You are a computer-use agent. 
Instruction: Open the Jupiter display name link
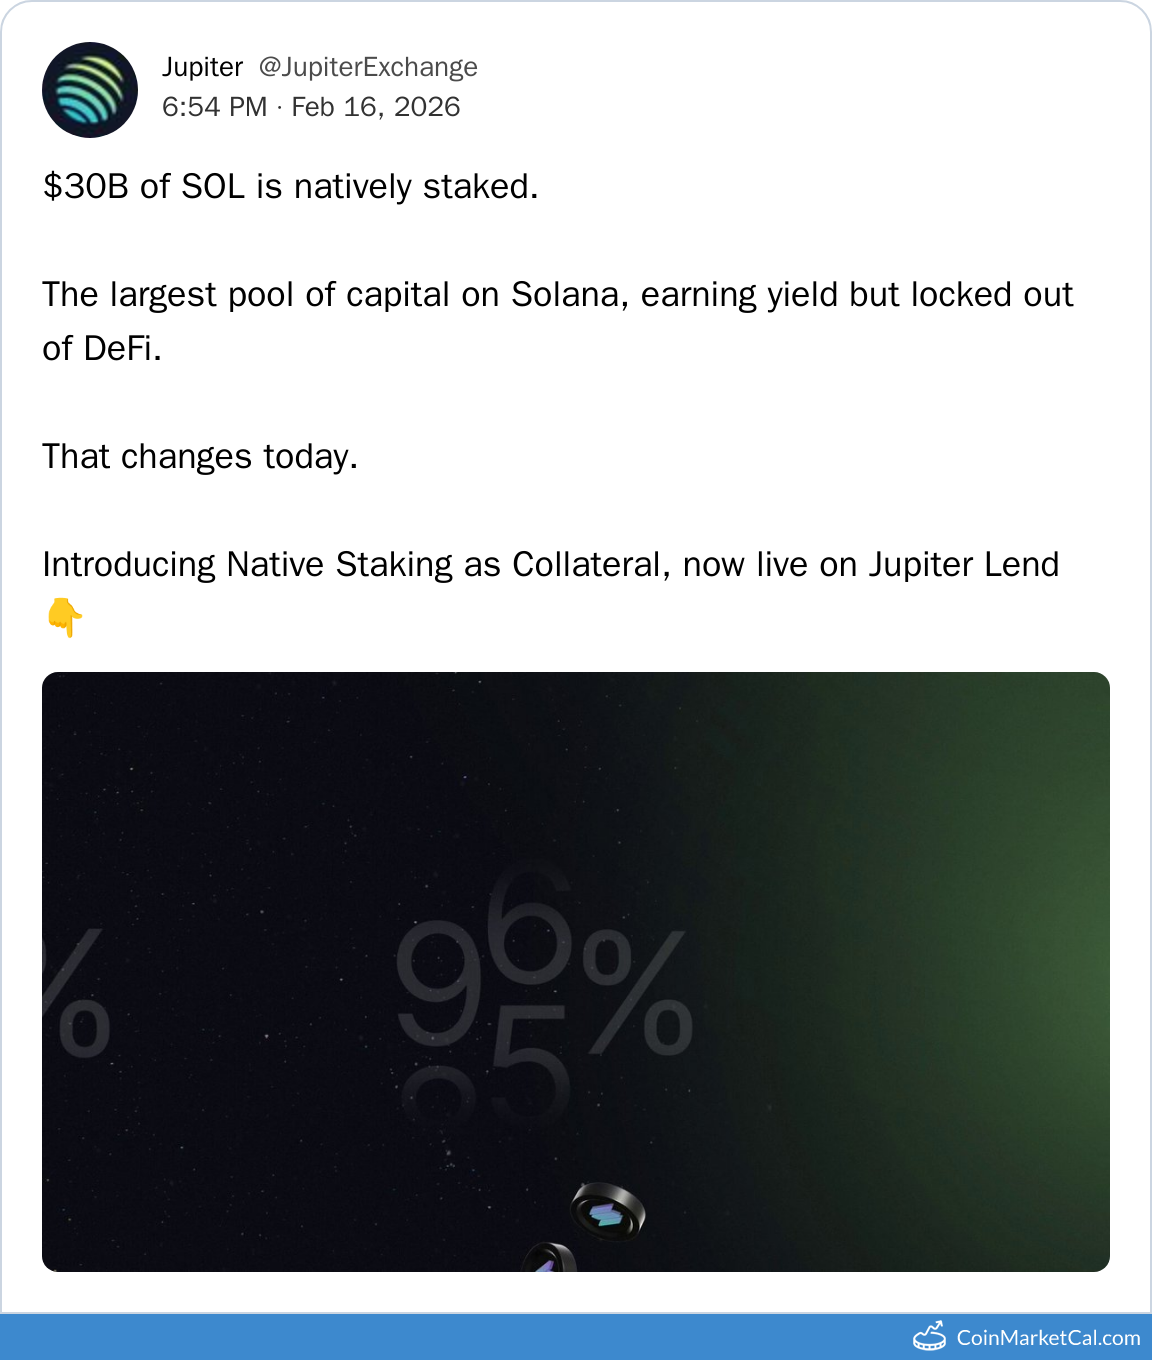[x=202, y=67]
